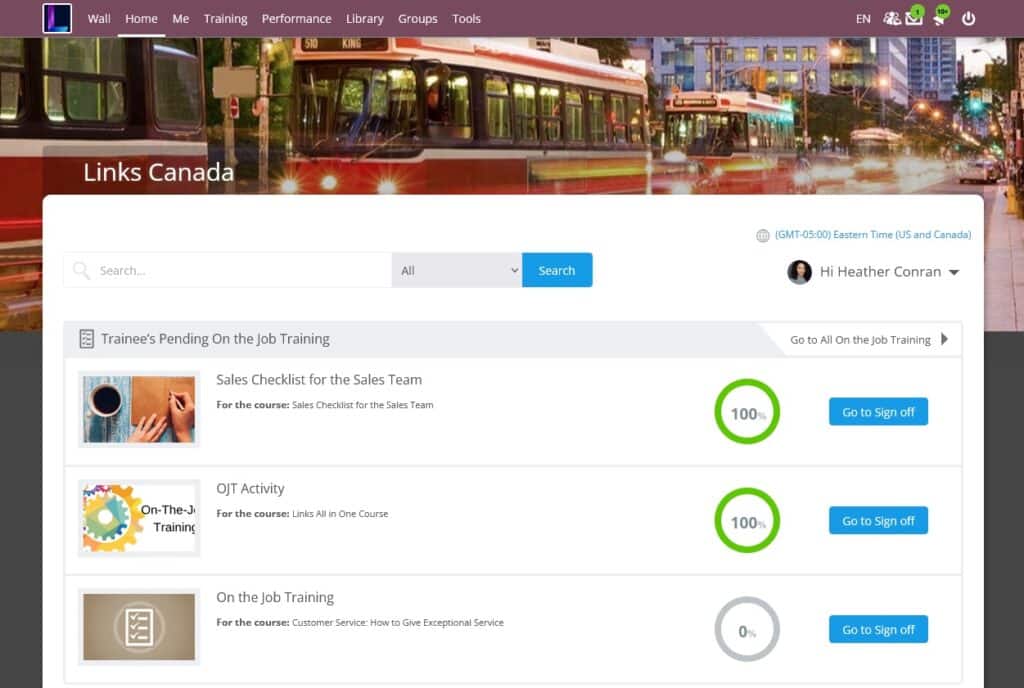Click the Sales Checklist for the Sales Team title
This screenshot has height=688, width=1024.
(319, 380)
